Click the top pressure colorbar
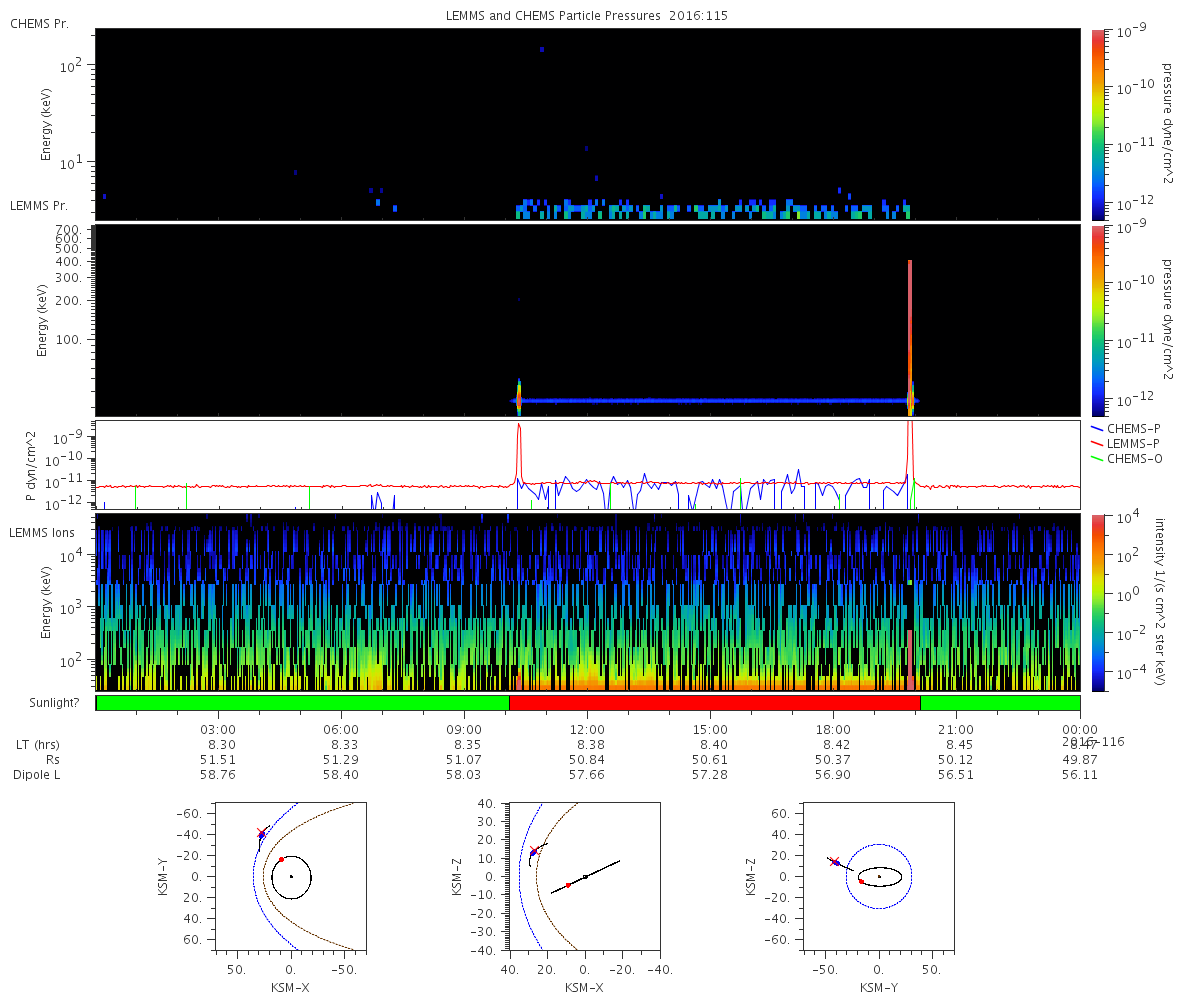Screen dimensions: 1200x1000 coord(1098,124)
